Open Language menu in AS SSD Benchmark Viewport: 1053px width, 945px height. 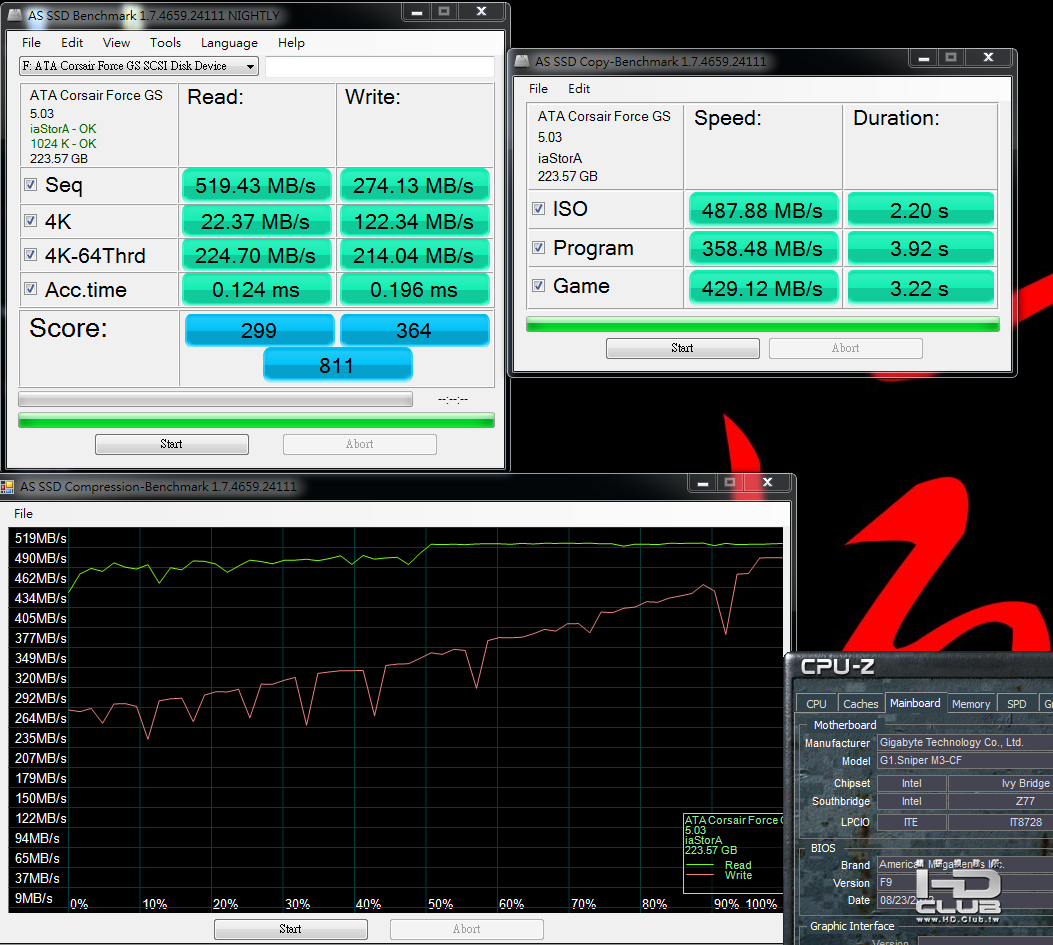229,42
